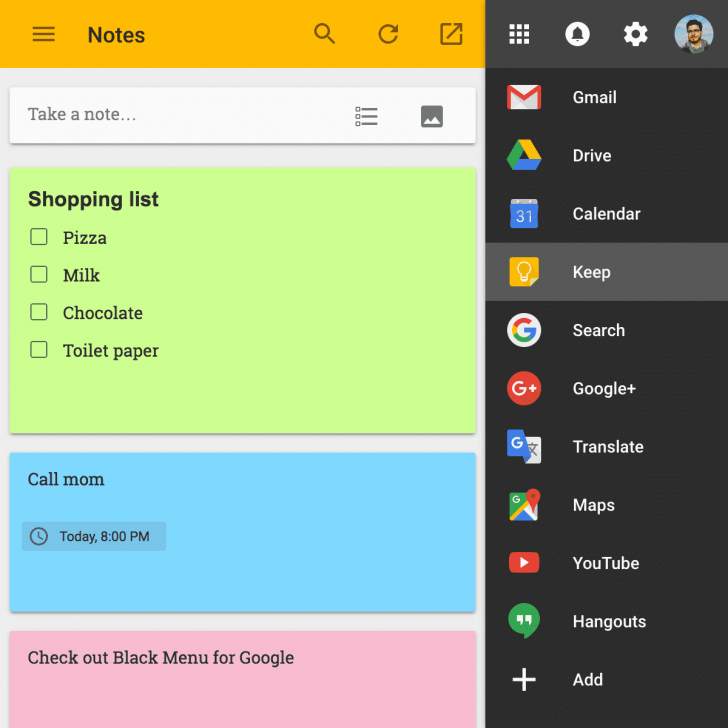Screen dimensions: 728x728
Task: Click the Drive triangle icon
Action: [x=524, y=155]
